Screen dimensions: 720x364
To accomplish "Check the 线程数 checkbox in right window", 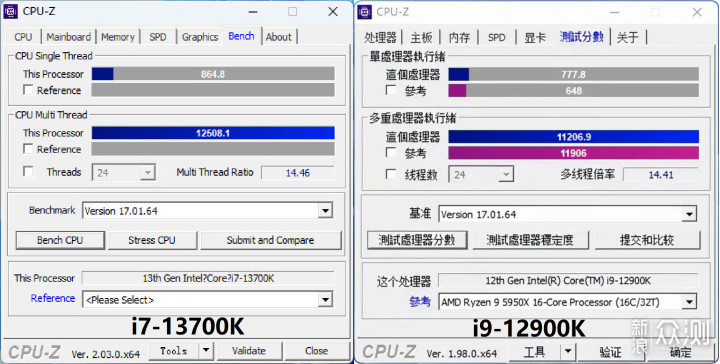I will [391, 174].
